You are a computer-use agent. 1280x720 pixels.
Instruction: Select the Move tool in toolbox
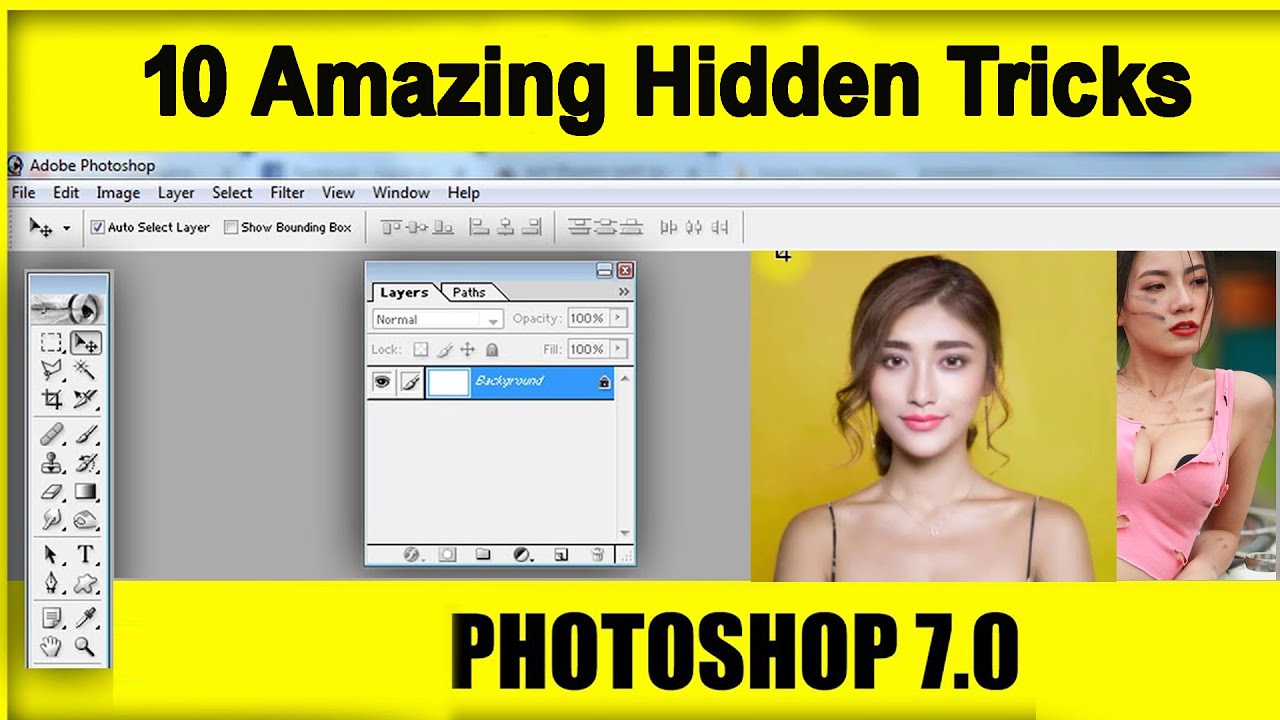click(86, 343)
